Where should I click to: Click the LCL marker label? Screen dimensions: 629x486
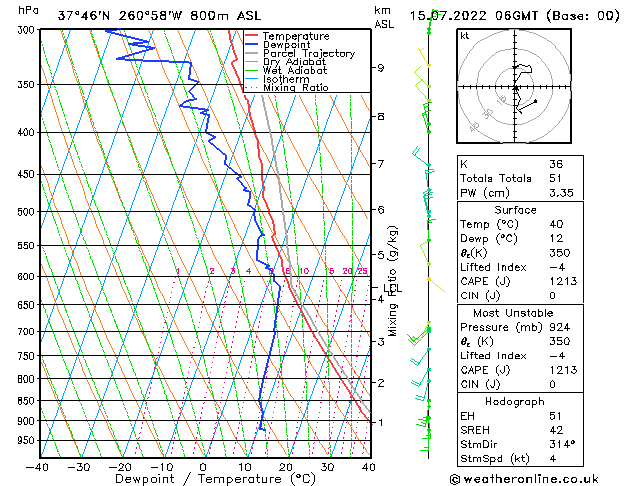[392, 288]
